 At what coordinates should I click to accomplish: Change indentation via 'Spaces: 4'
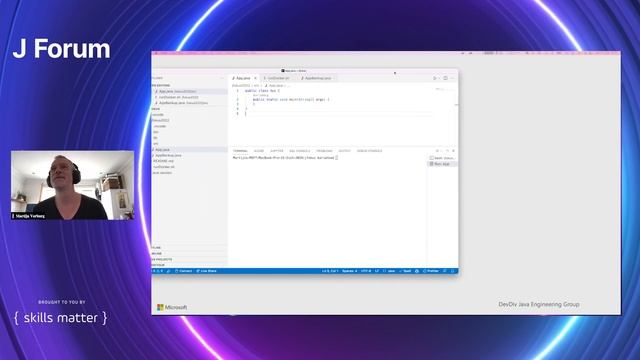[349, 271]
